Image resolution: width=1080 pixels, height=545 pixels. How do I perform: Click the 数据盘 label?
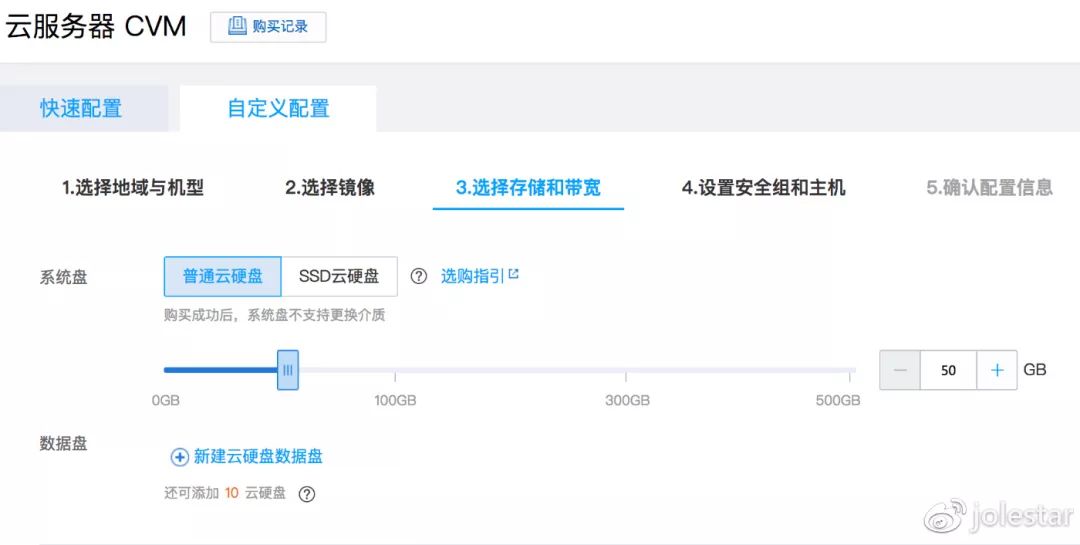pos(63,443)
